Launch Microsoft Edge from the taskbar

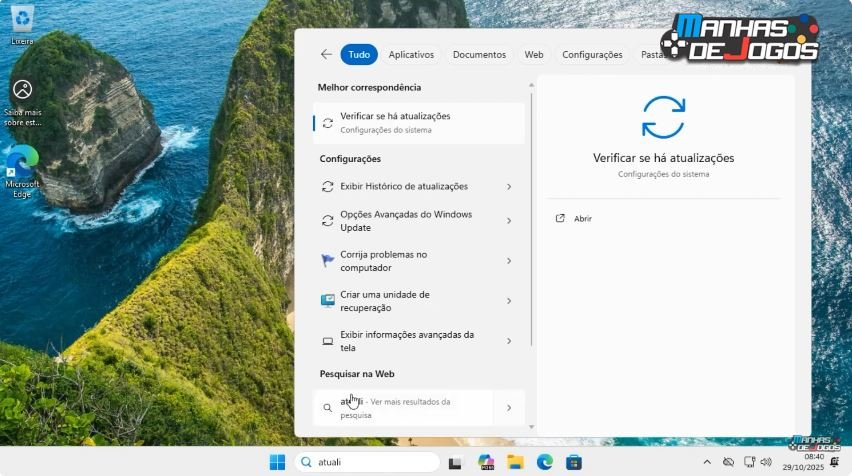[545, 462]
